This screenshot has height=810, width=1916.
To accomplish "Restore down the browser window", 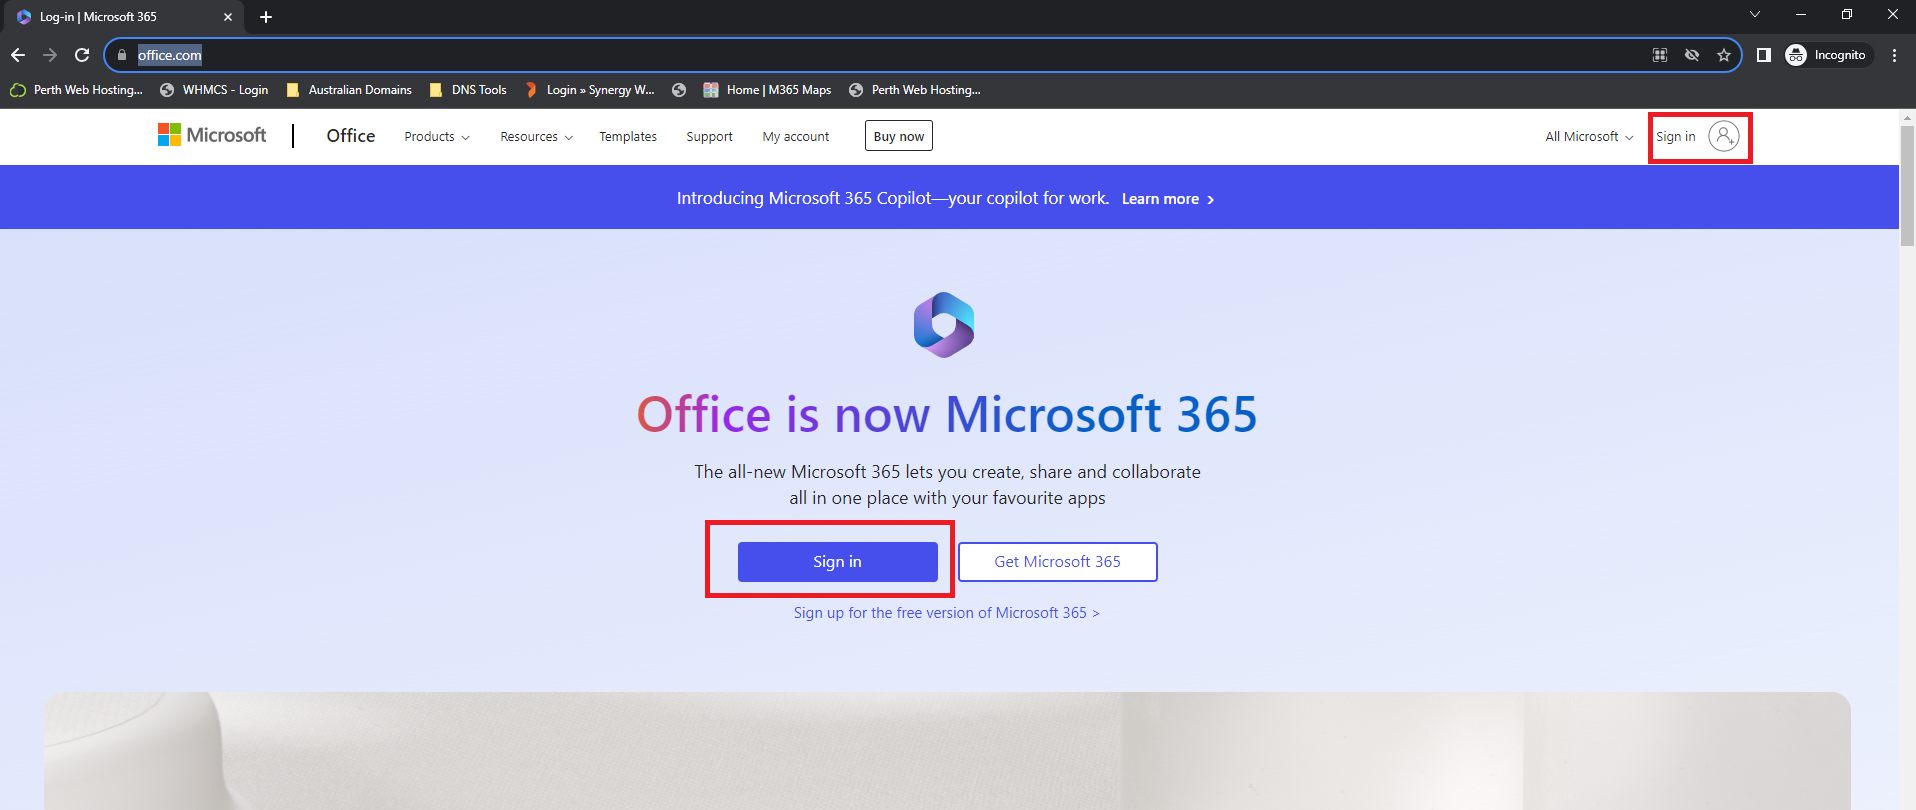I will (x=1847, y=14).
